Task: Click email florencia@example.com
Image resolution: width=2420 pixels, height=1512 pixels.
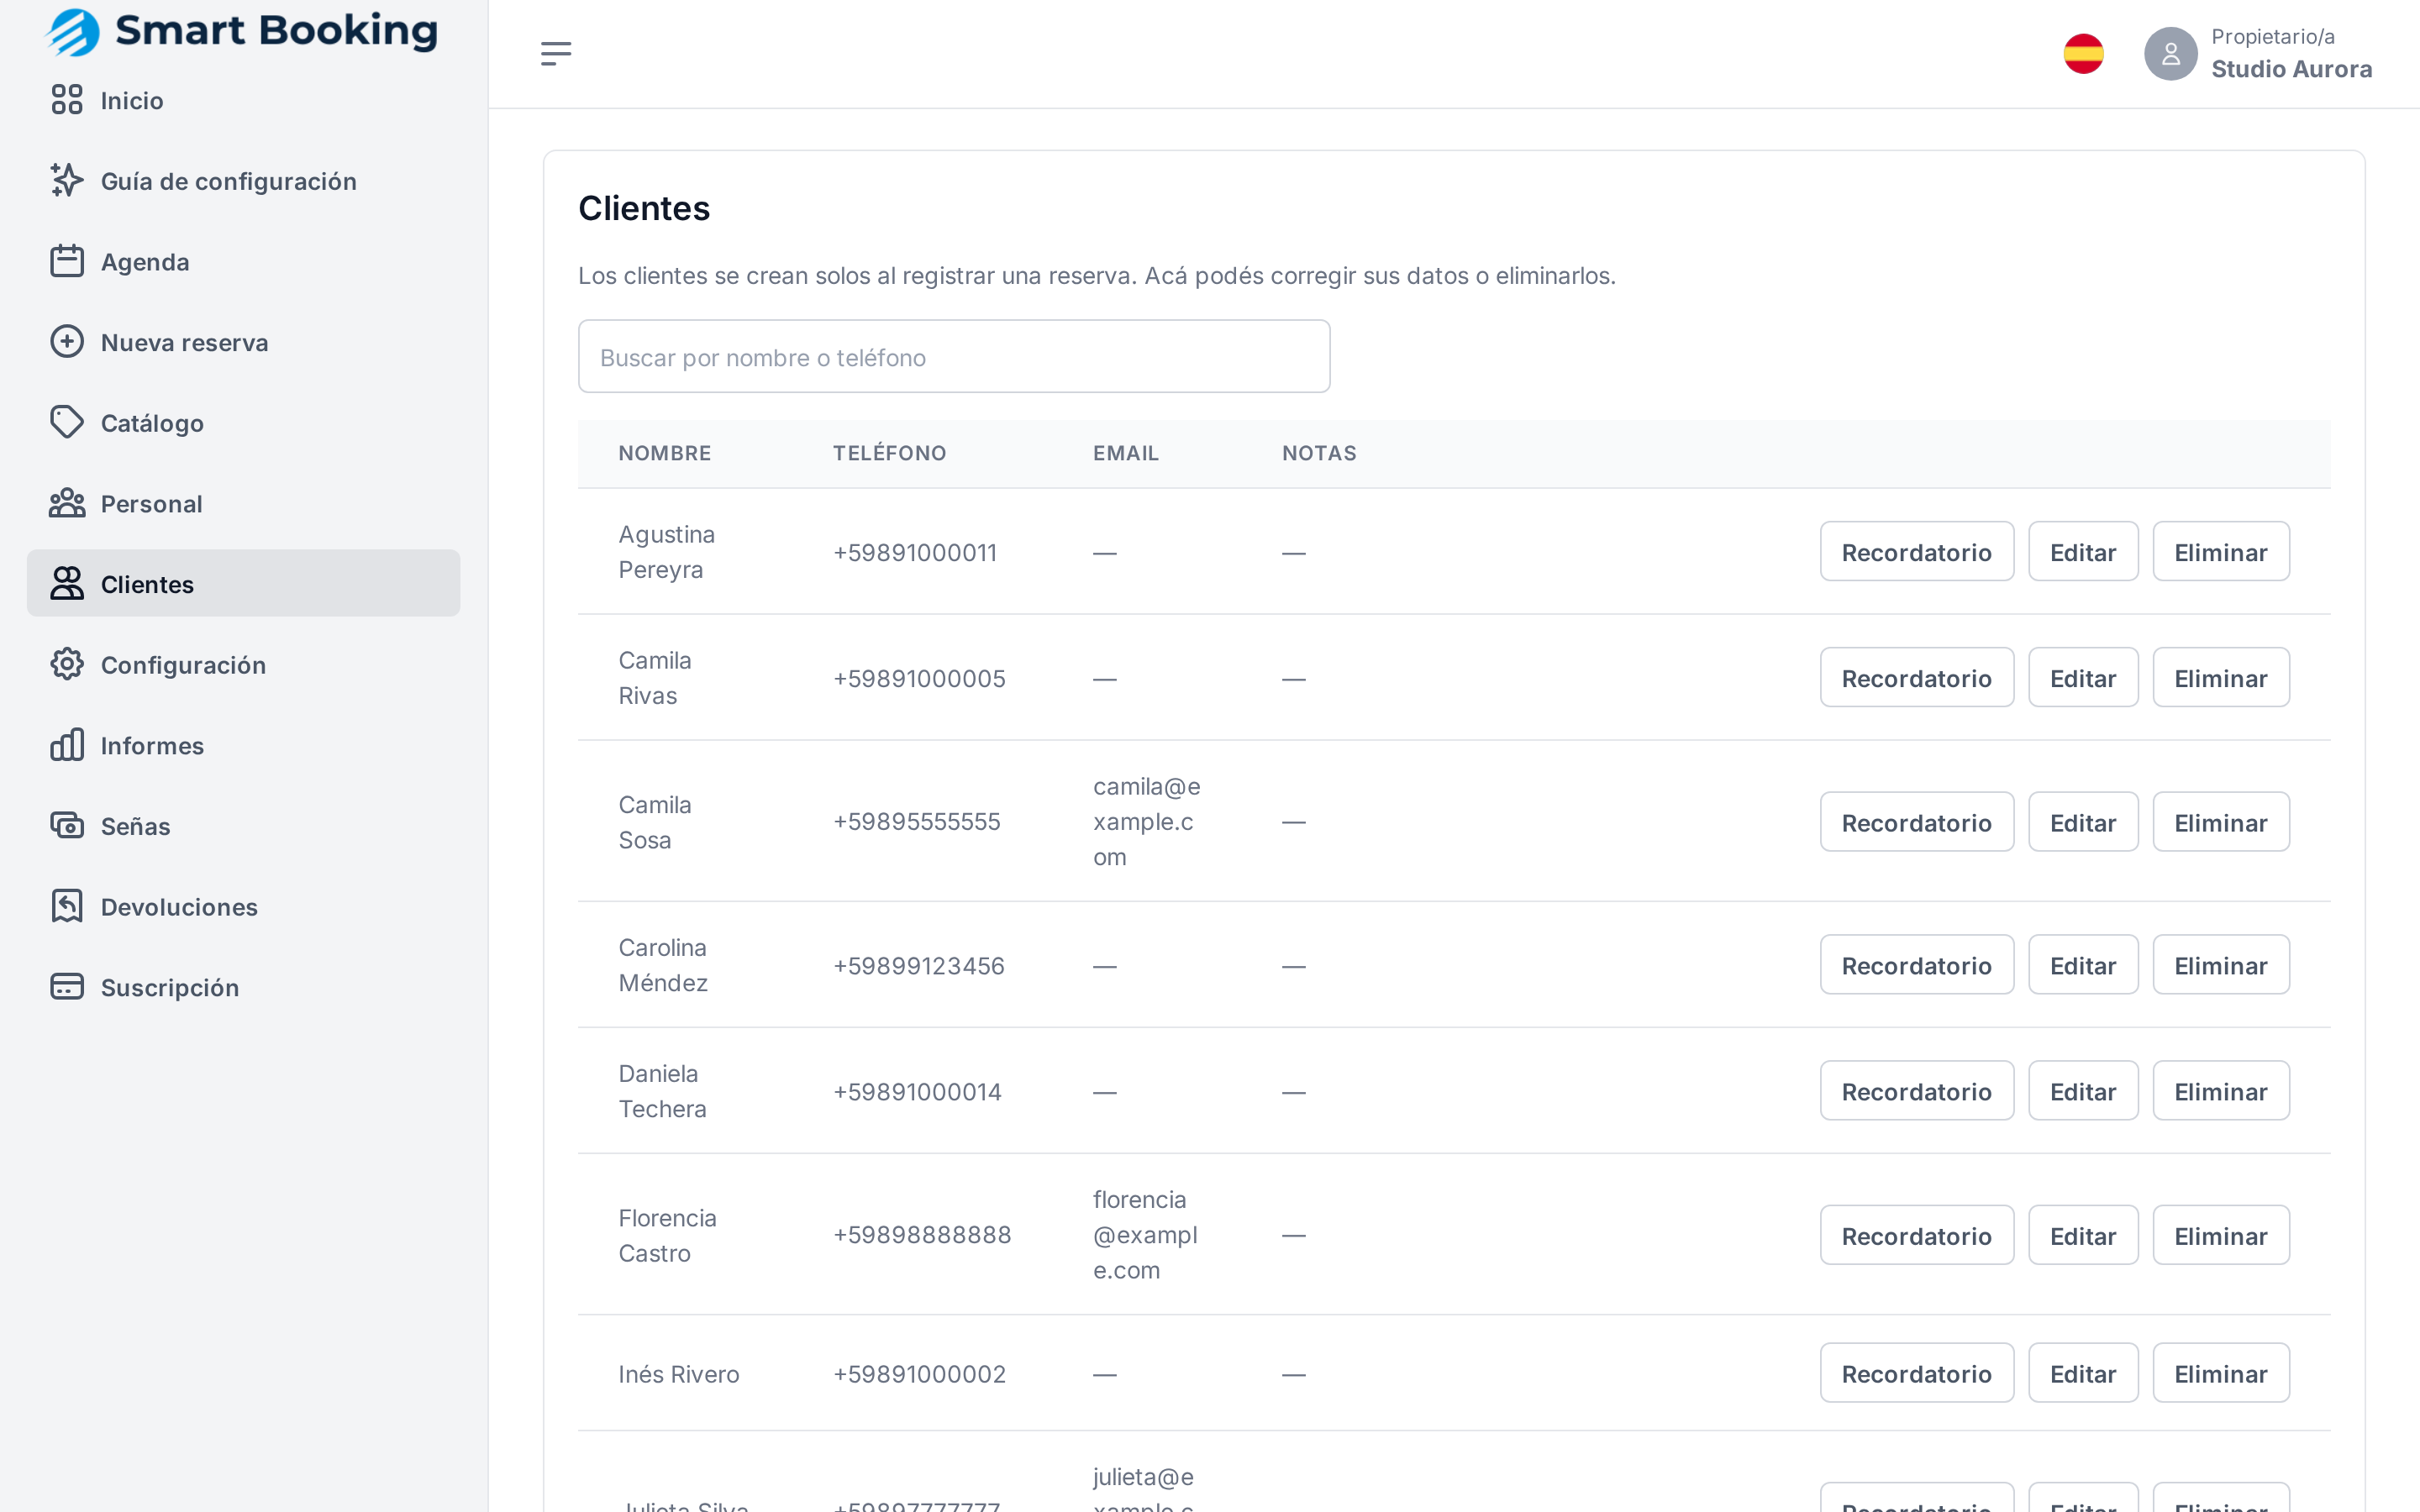Action: [x=1145, y=1235]
